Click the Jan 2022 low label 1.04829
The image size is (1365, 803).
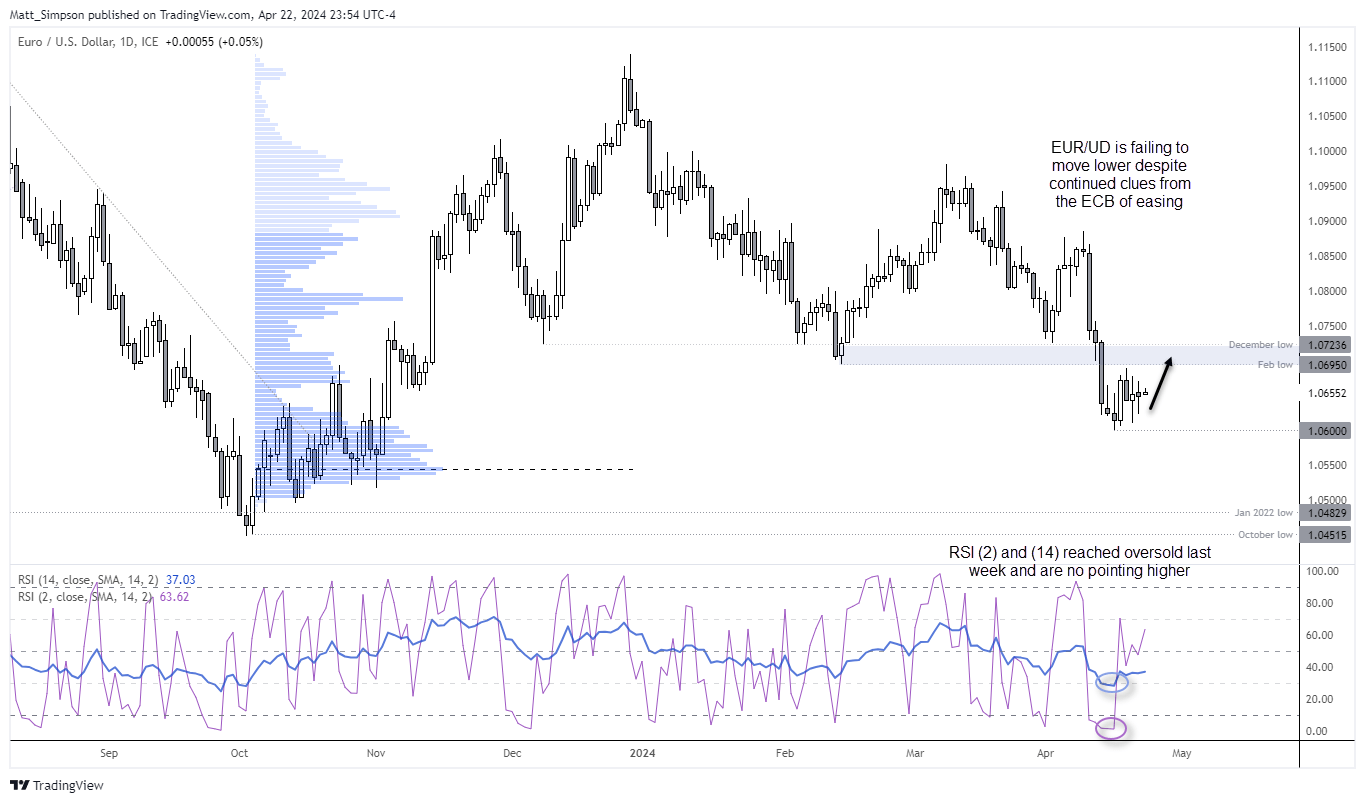point(1326,512)
